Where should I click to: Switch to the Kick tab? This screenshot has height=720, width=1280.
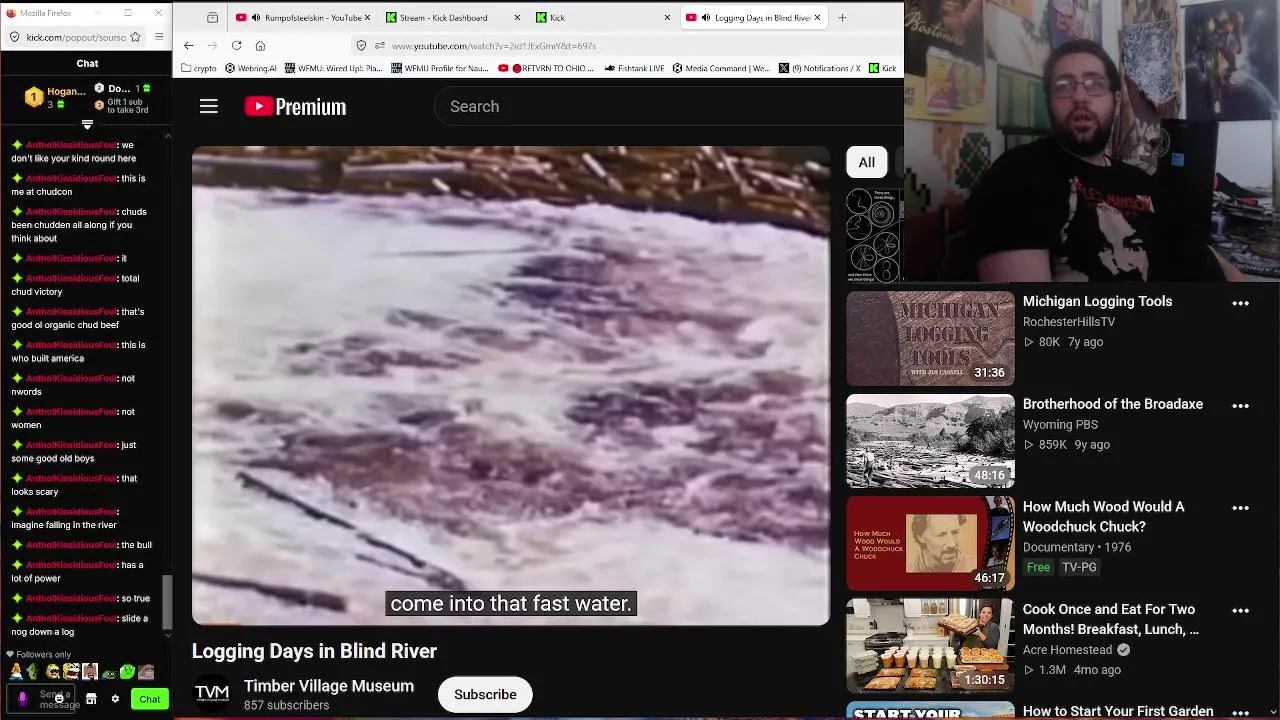(x=603, y=17)
